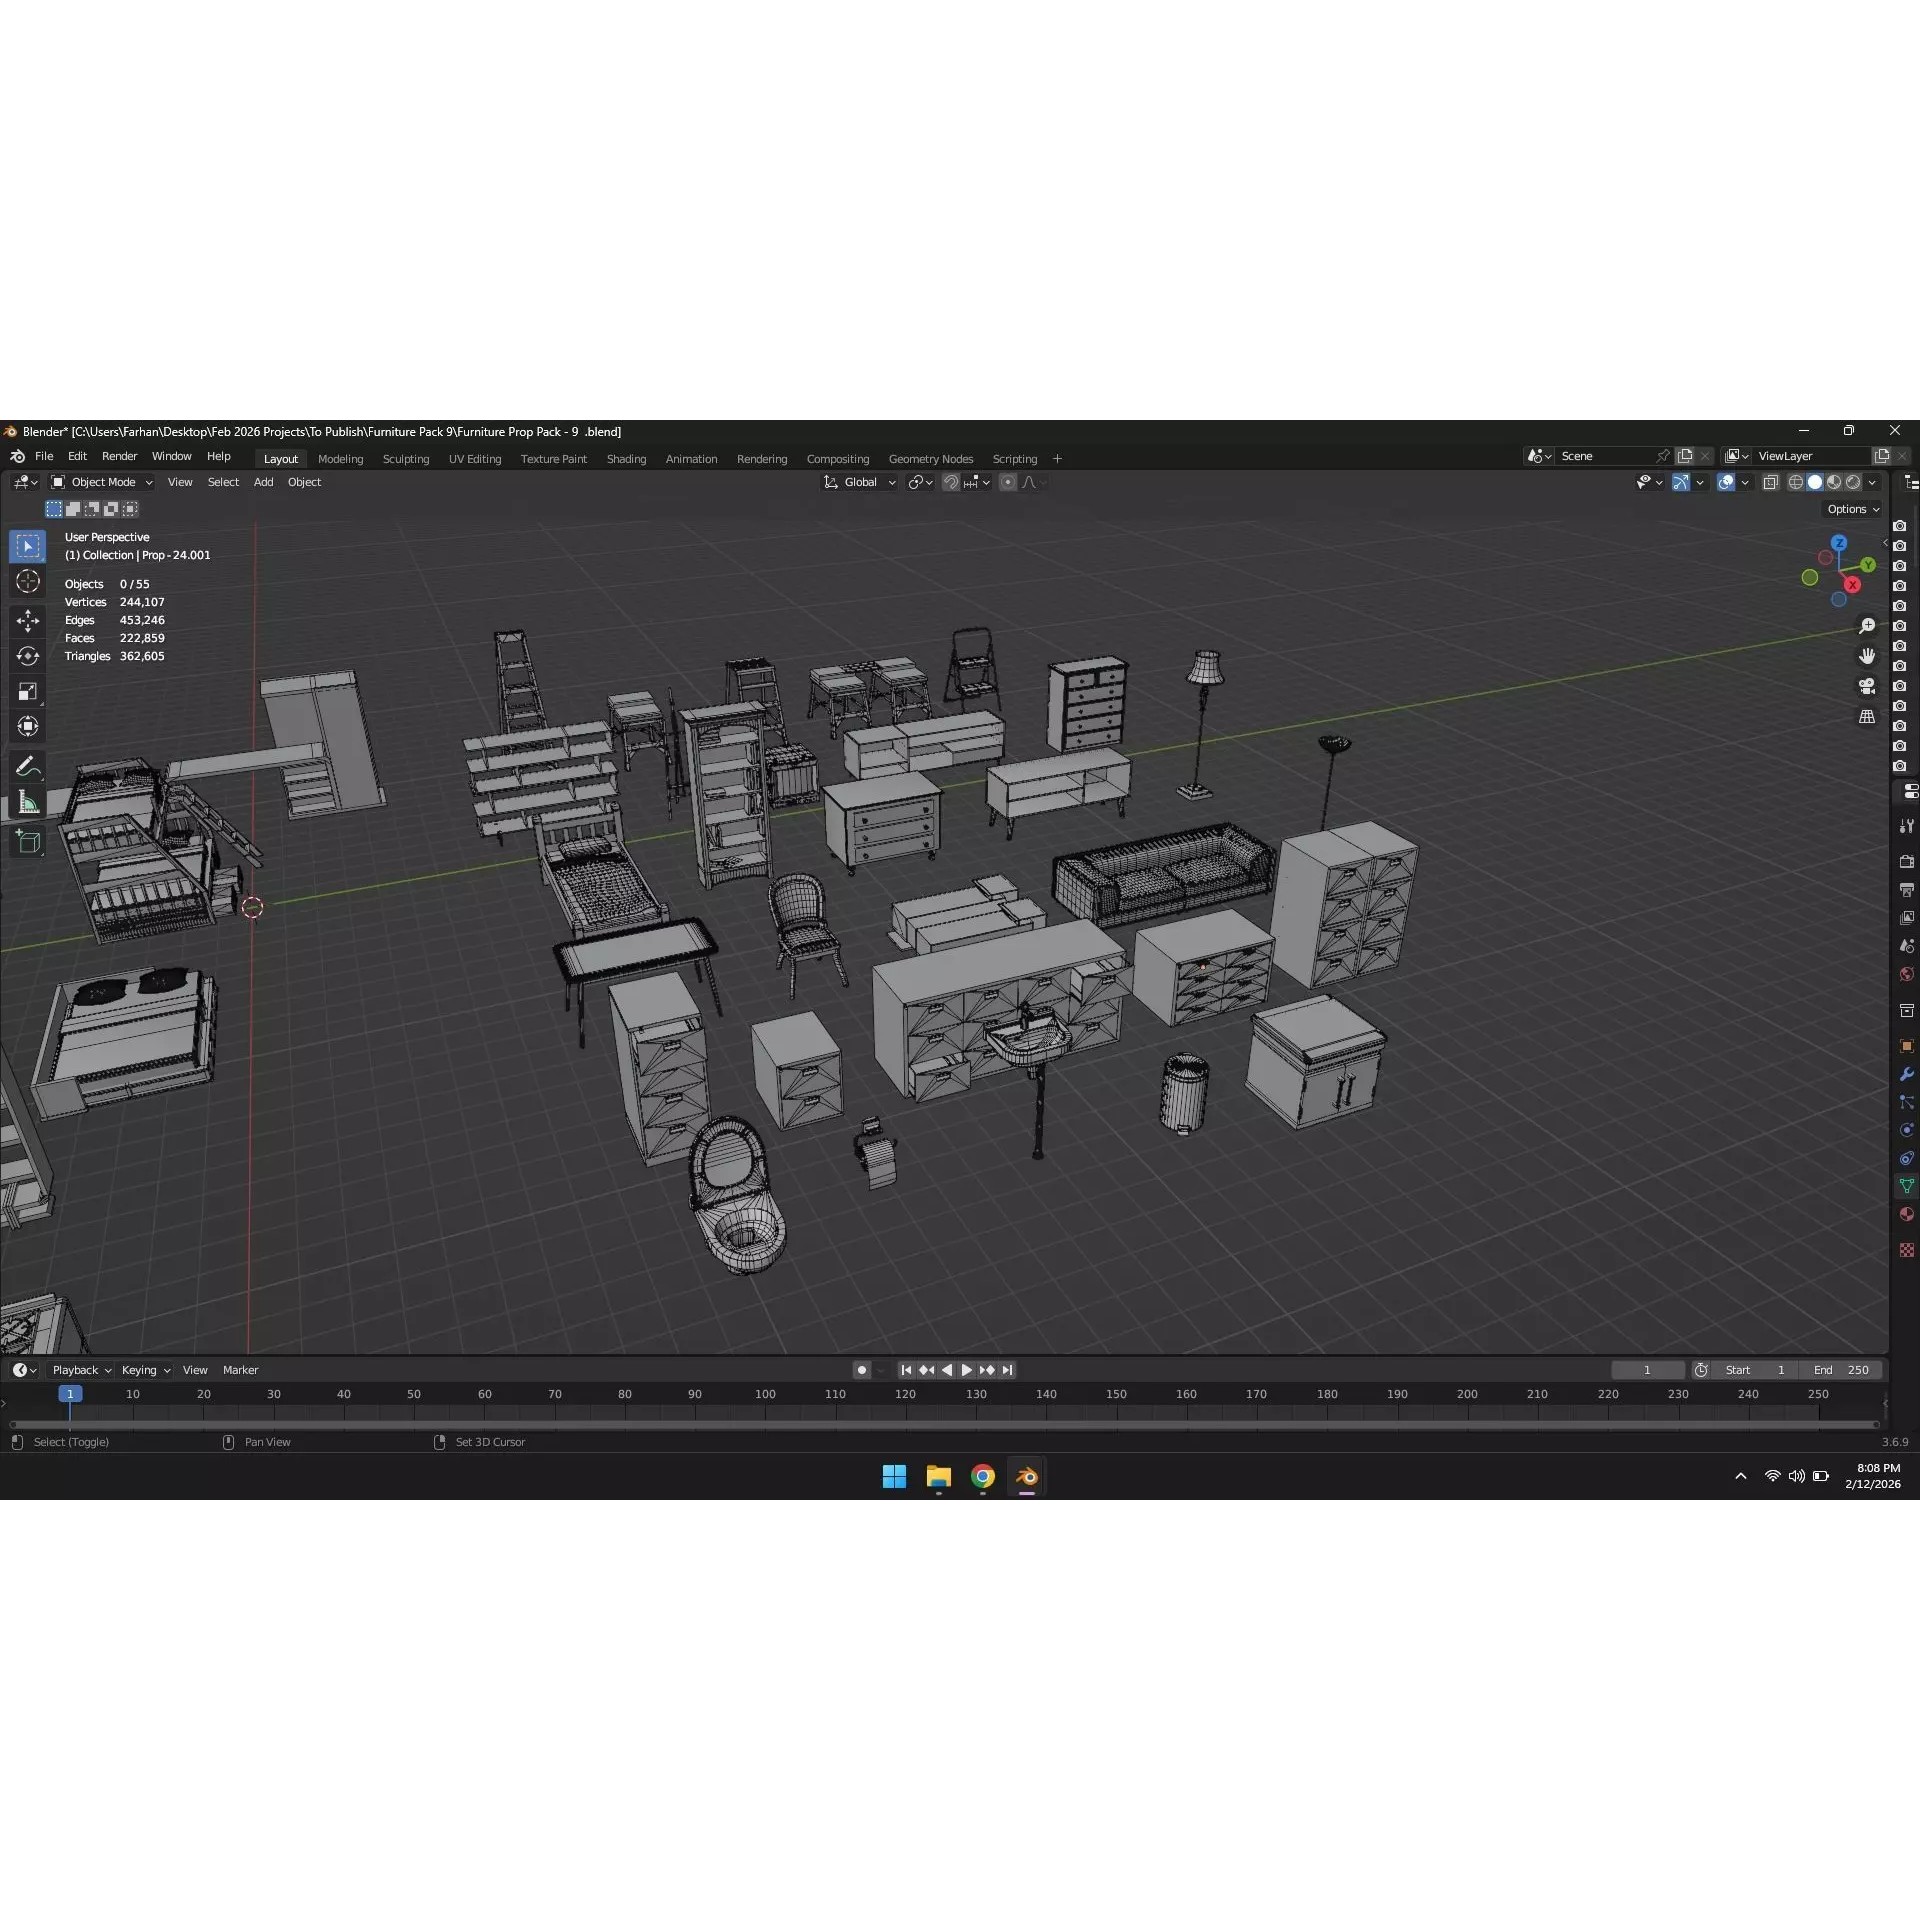This screenshot has width=1920, height=1920.
Task: Expand the Options menu in viewport header
Action: (1852, 509)
